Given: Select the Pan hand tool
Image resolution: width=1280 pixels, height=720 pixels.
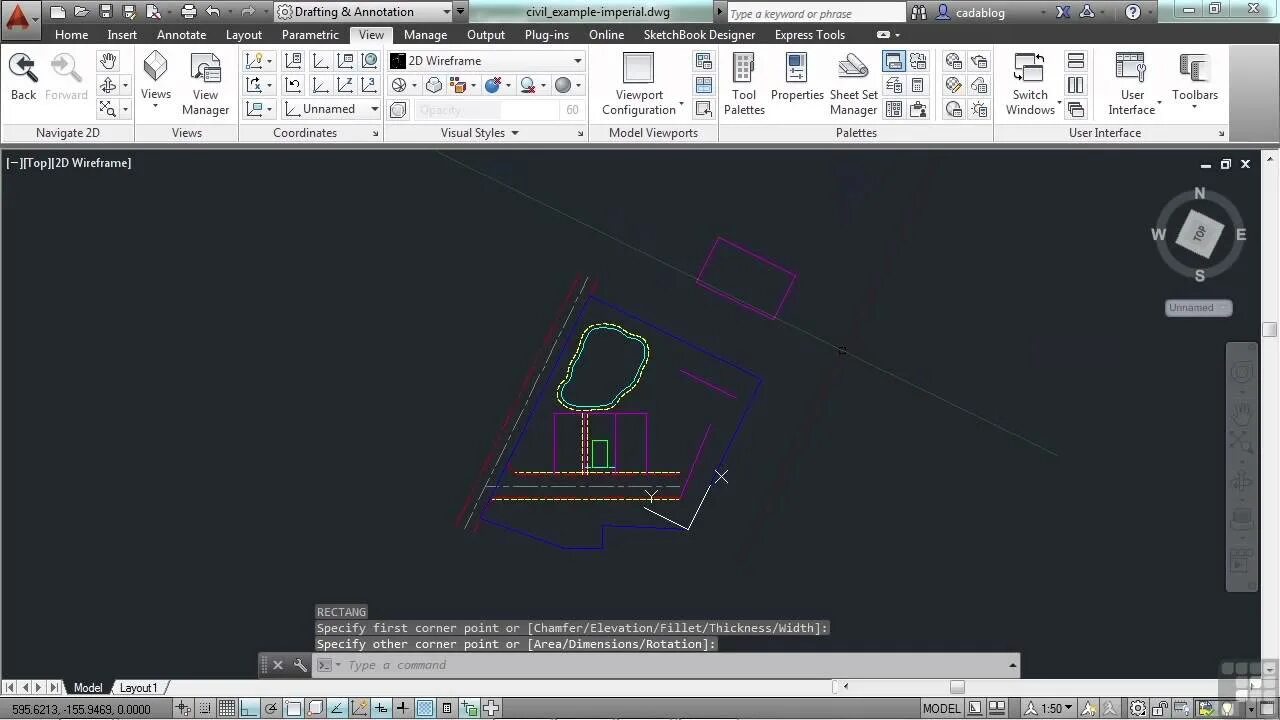Looking at the screenshot, I should (108, 61).
